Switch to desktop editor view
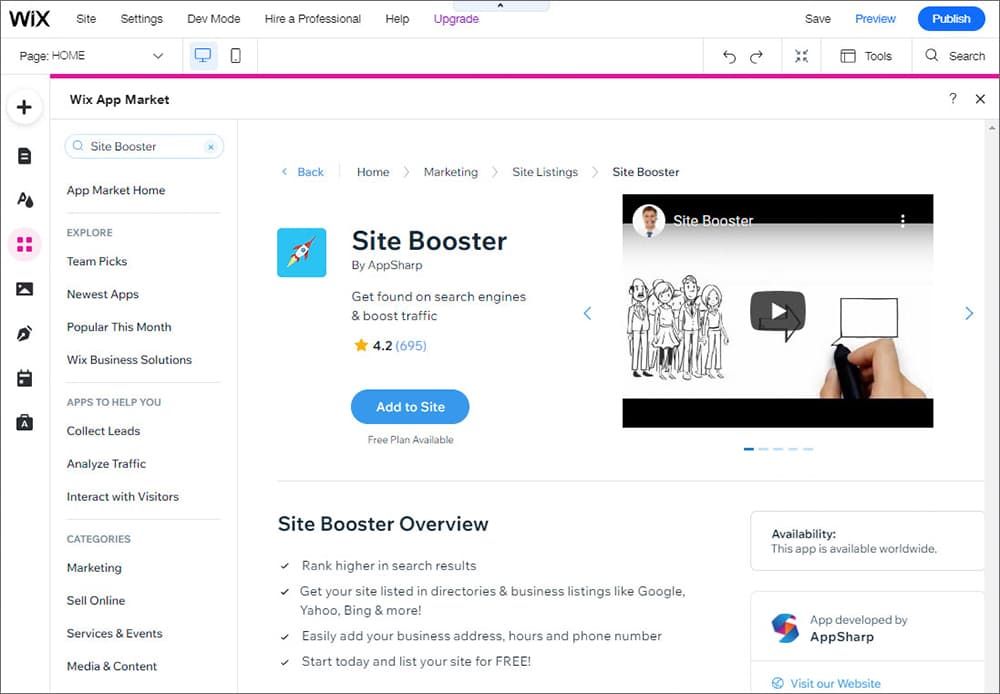This screenshot has width=1000, height=694. tap(203, 55)
